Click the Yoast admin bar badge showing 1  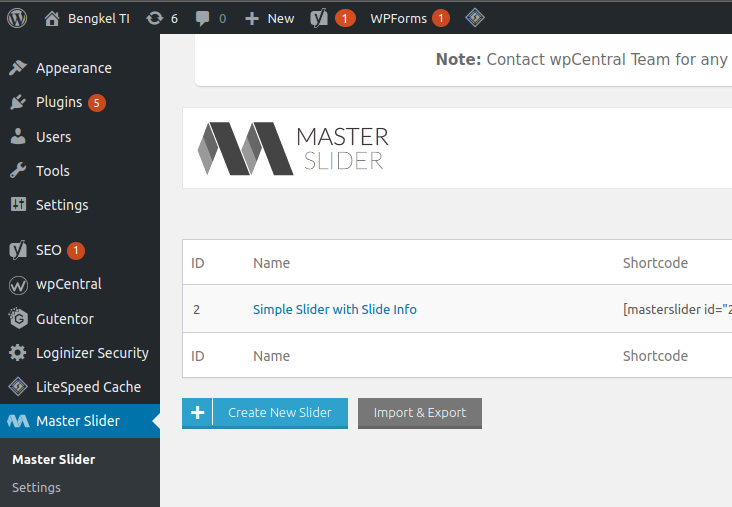(345, 19)
